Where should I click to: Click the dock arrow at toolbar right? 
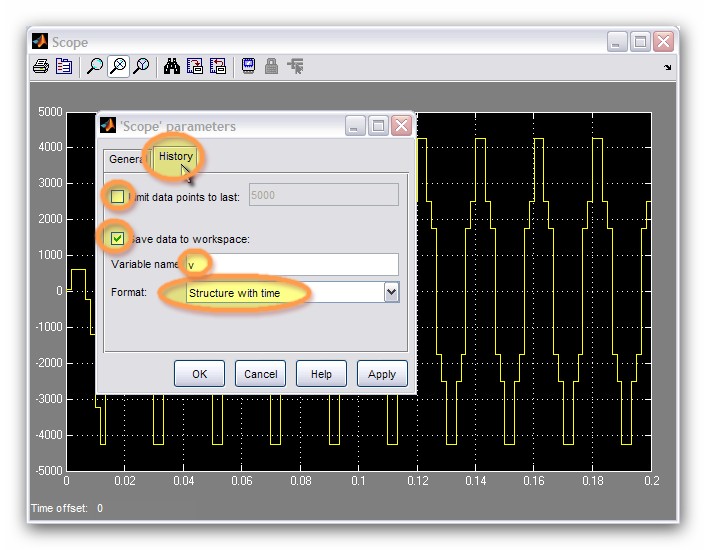[x=668, y=68]
